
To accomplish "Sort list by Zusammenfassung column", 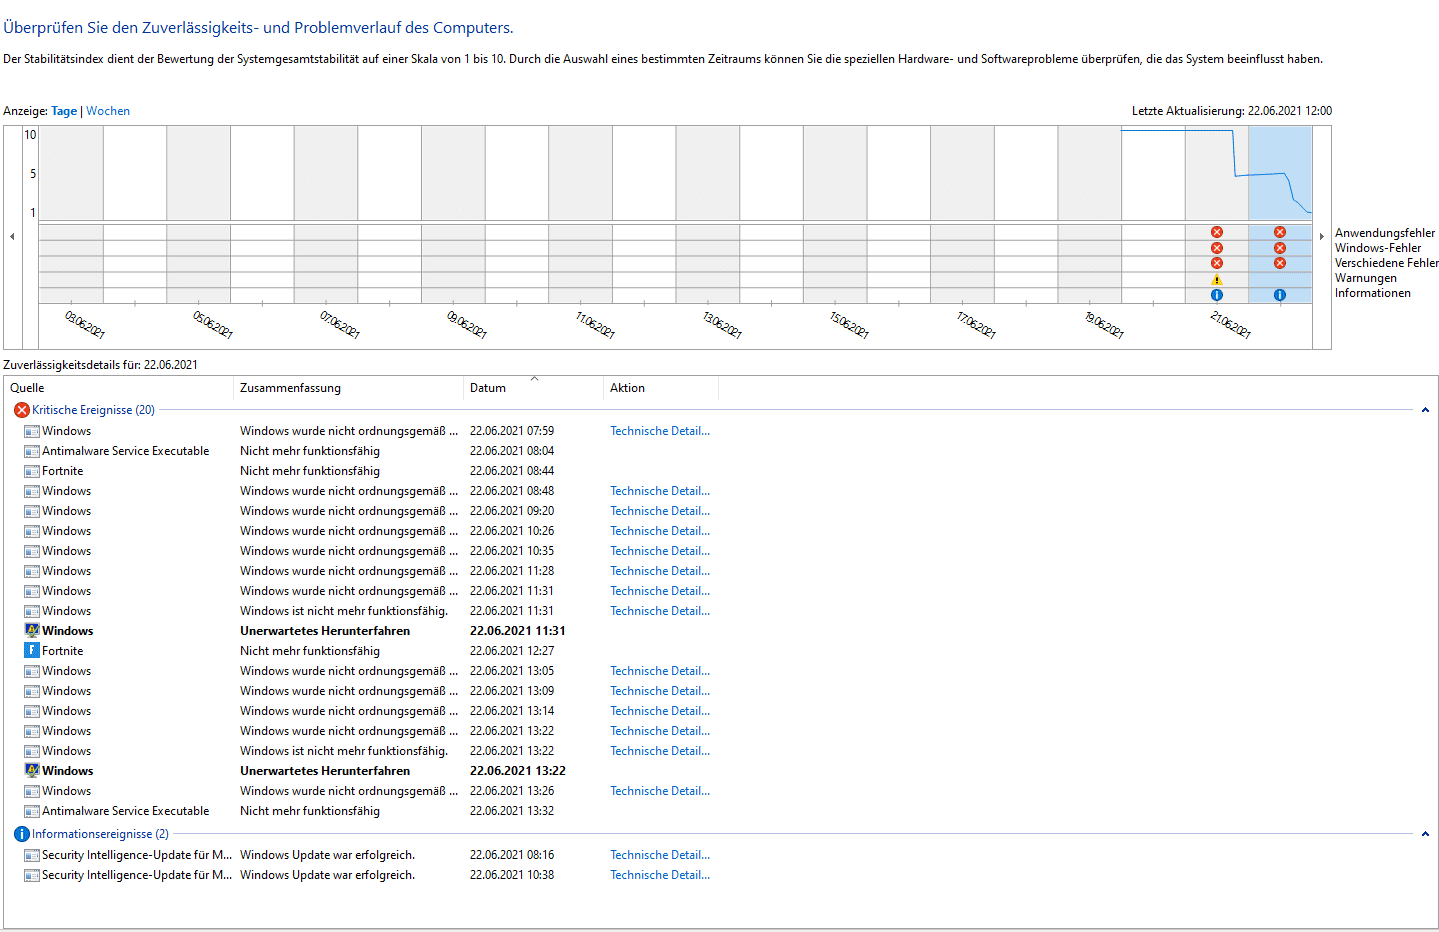I will pos(348,388).
